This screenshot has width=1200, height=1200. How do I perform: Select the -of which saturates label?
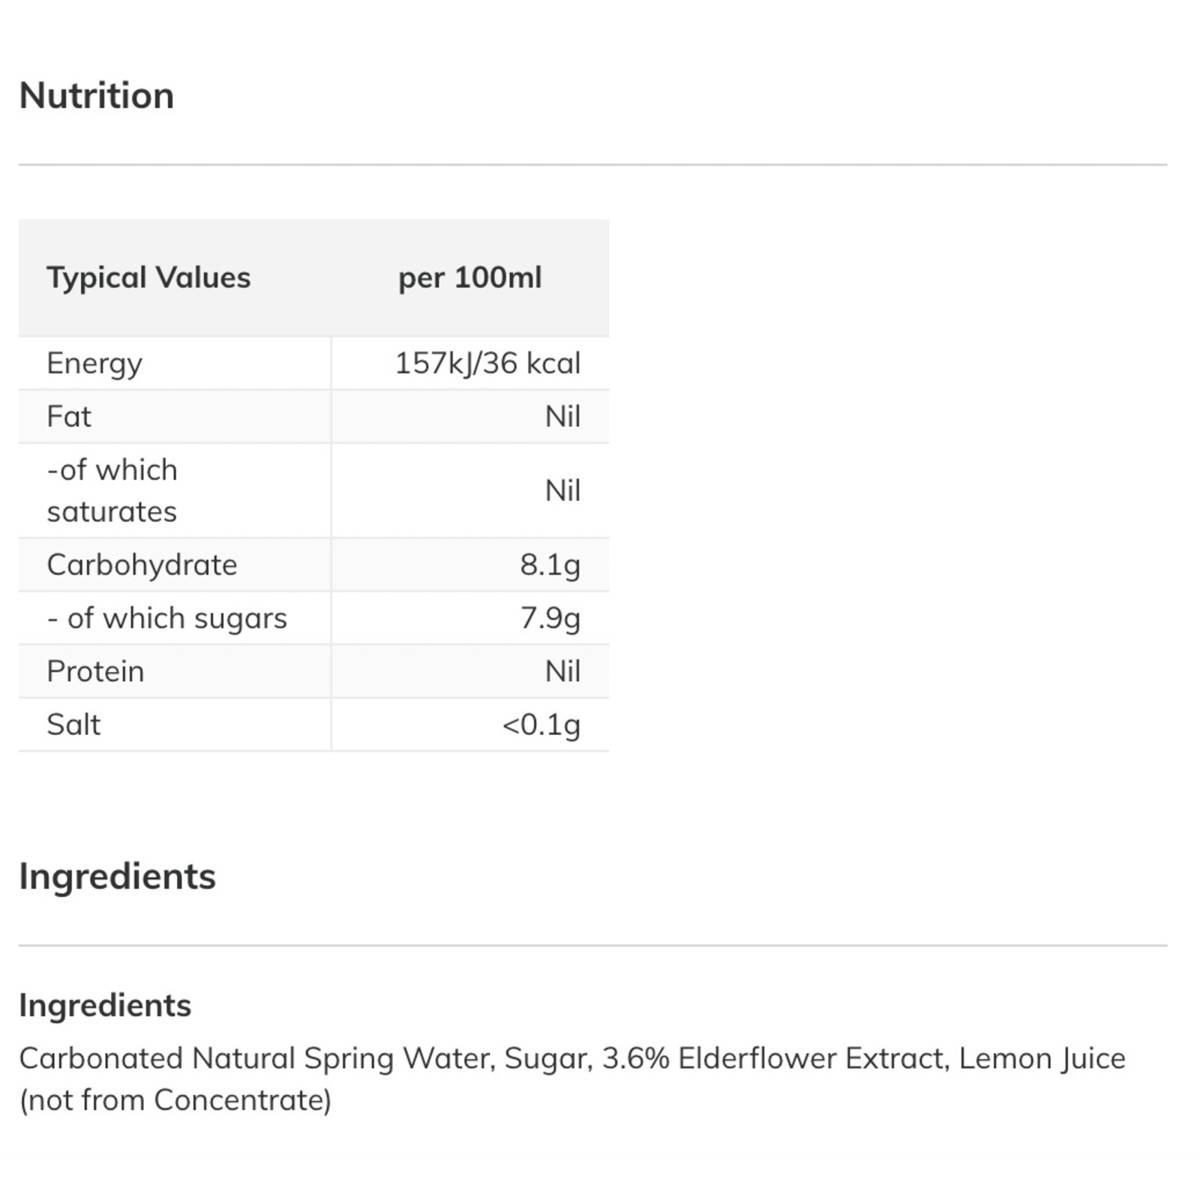(x=112, y=490)
